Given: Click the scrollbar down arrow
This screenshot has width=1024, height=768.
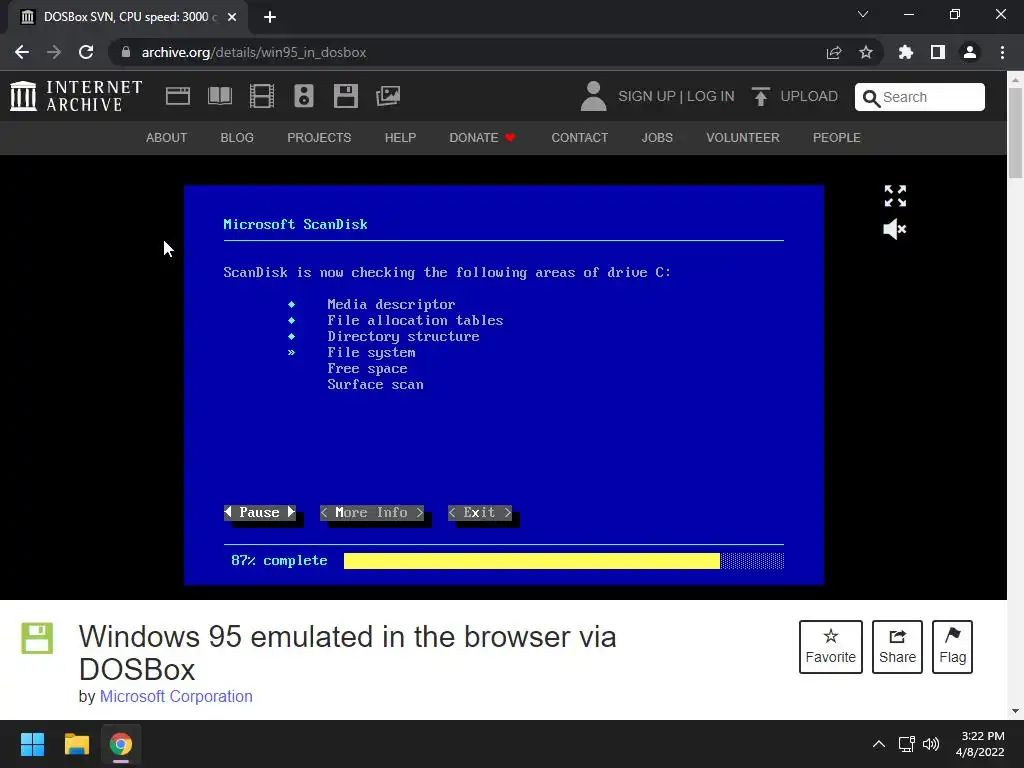Looking at the screenshot, I should pos(1015,711).
